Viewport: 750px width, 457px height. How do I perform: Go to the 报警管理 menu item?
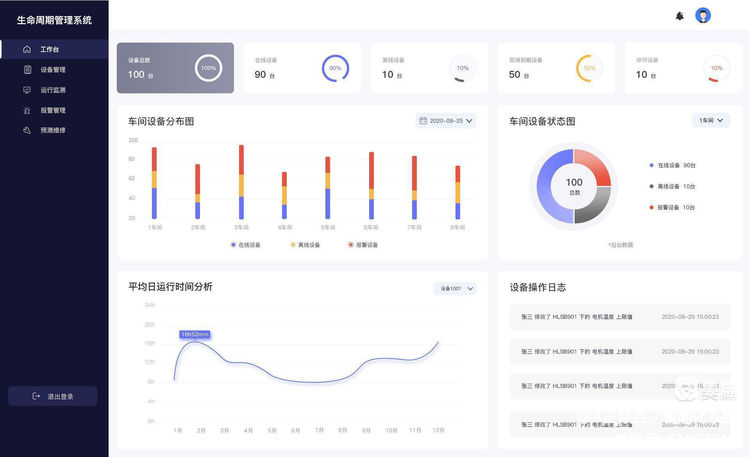(53, 110)
